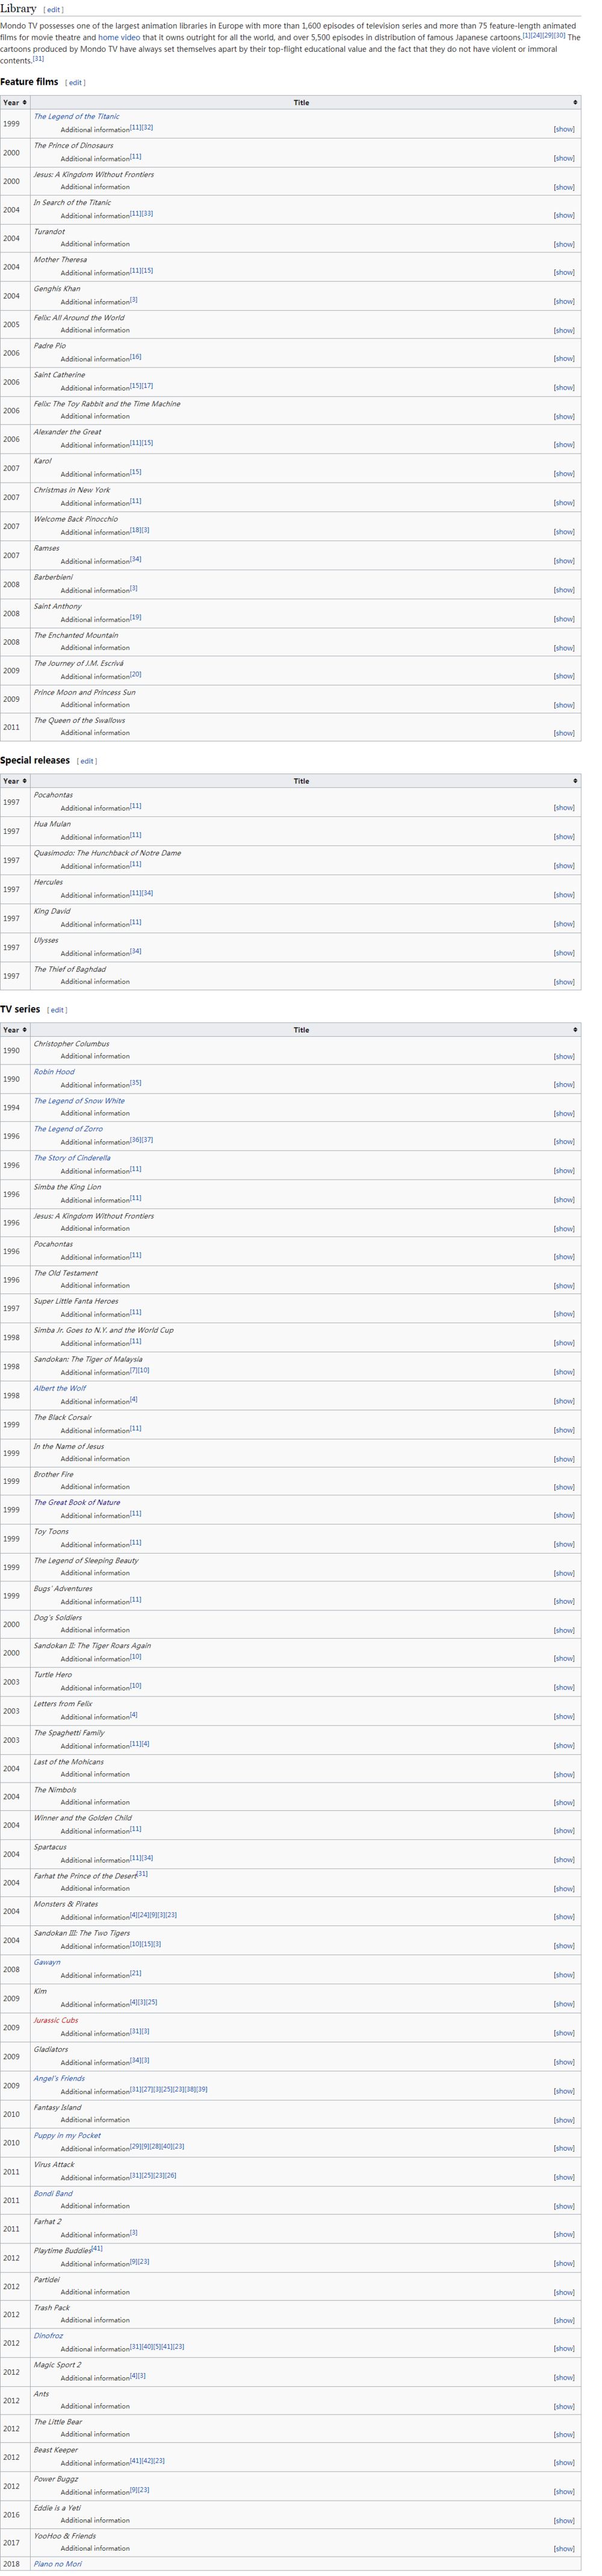Show additional info for The Prince of Dinosaurs
602x2576 pixels.
pyautogui.click(x=564, y=158)
